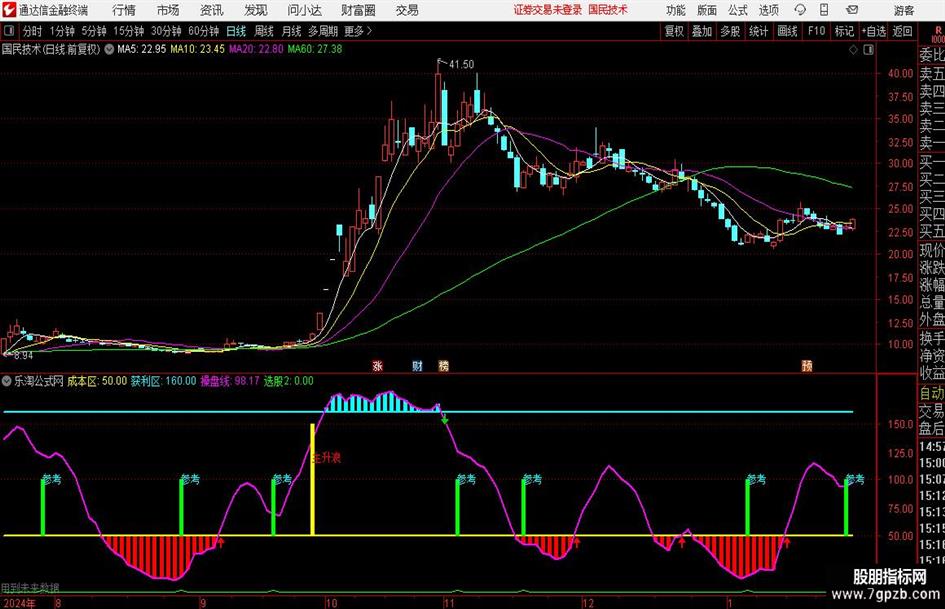Open the 发现 menu
945x609 pixels.
point(256,10)
